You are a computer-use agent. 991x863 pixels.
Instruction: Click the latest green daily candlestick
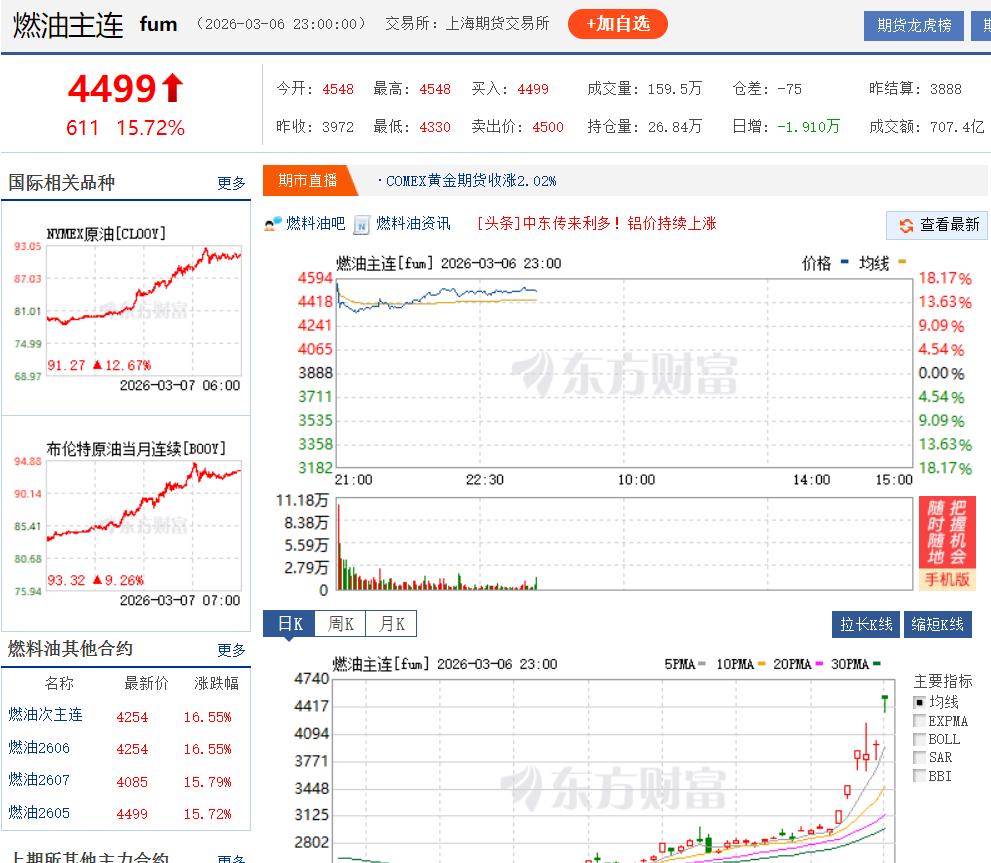coord(885,702)
